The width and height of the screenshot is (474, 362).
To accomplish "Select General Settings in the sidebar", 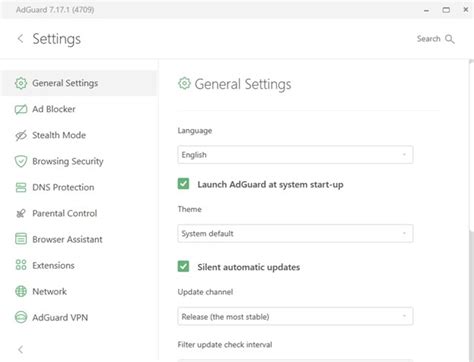I will (79, 83).
